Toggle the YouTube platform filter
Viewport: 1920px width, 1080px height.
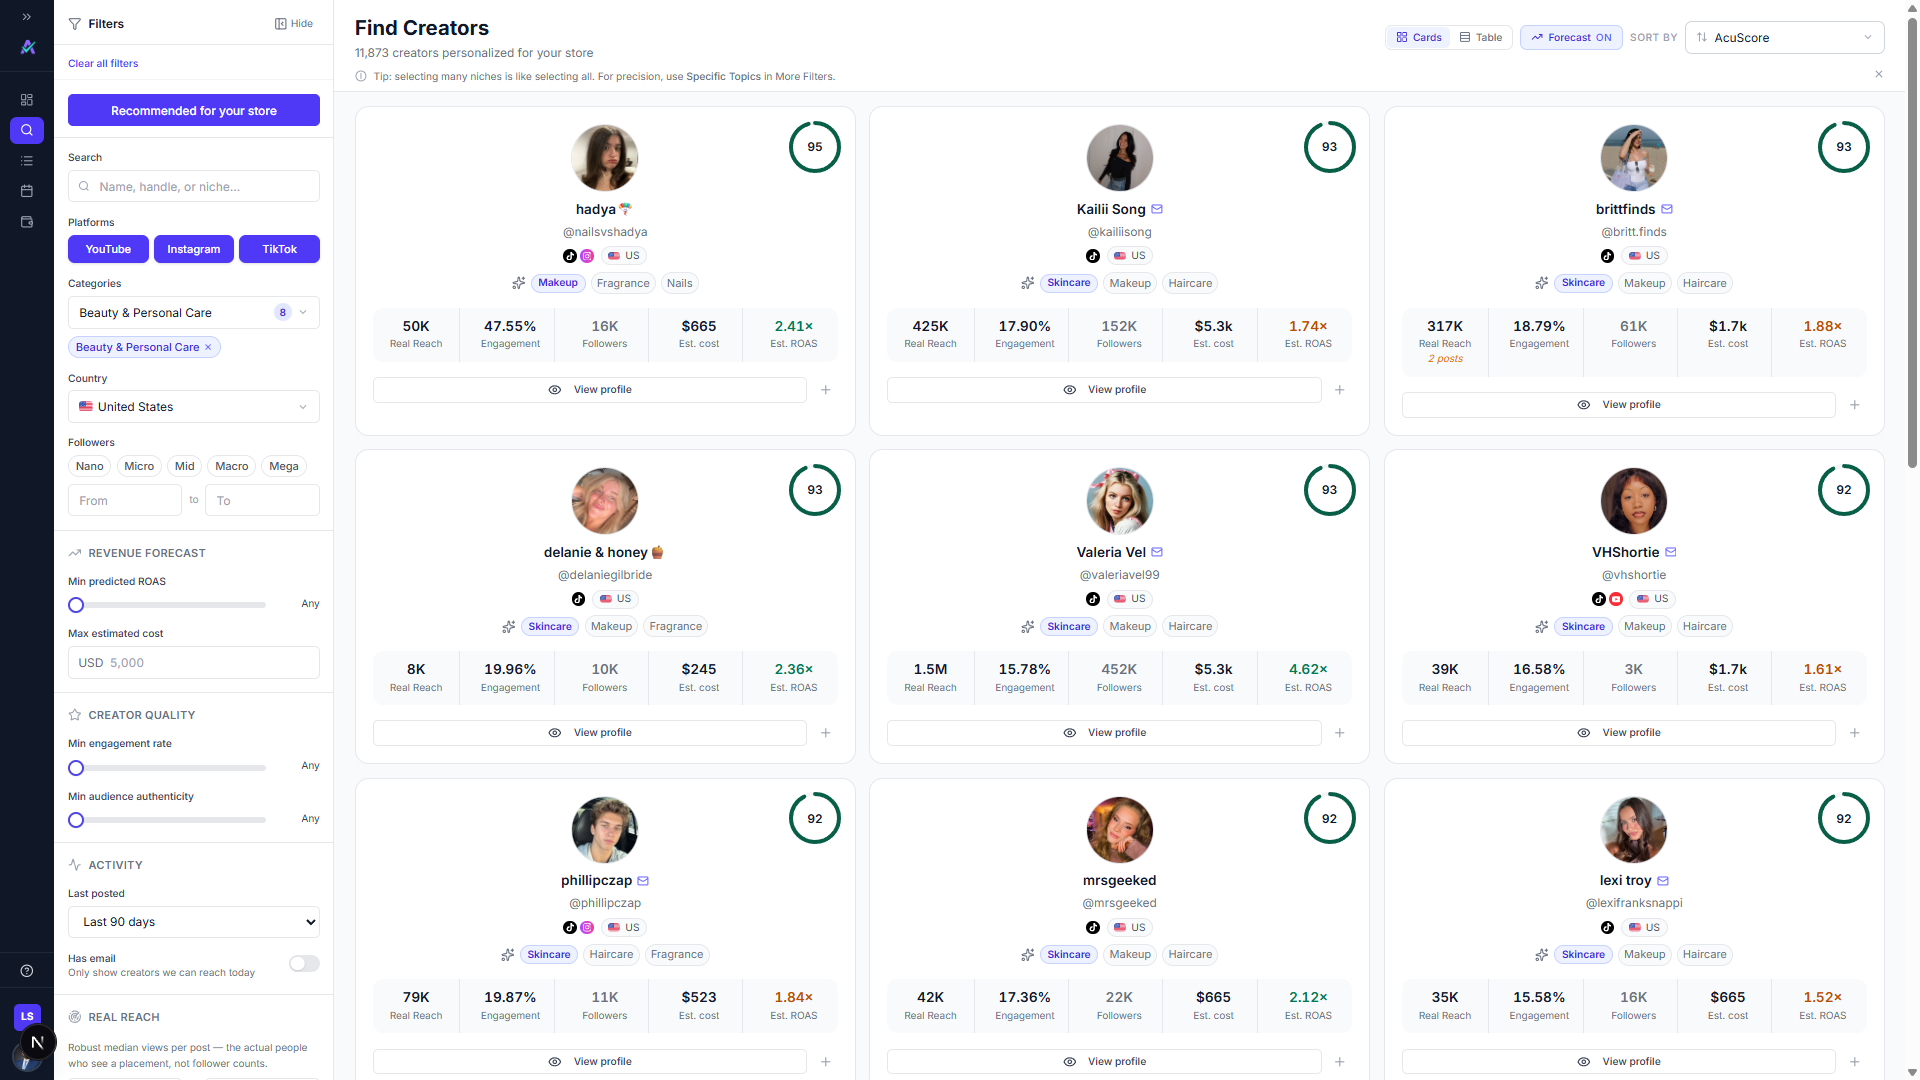(x=108, y=249)
